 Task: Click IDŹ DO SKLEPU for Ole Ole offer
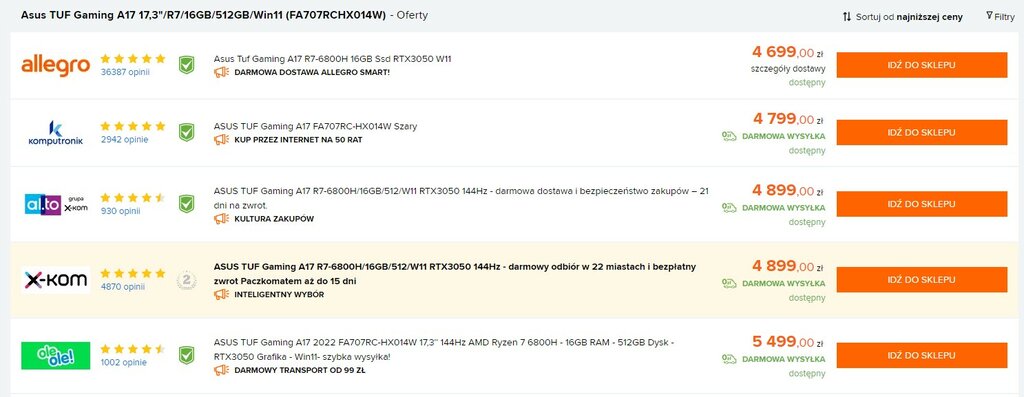pyautogui.click(x=921, y=355)
